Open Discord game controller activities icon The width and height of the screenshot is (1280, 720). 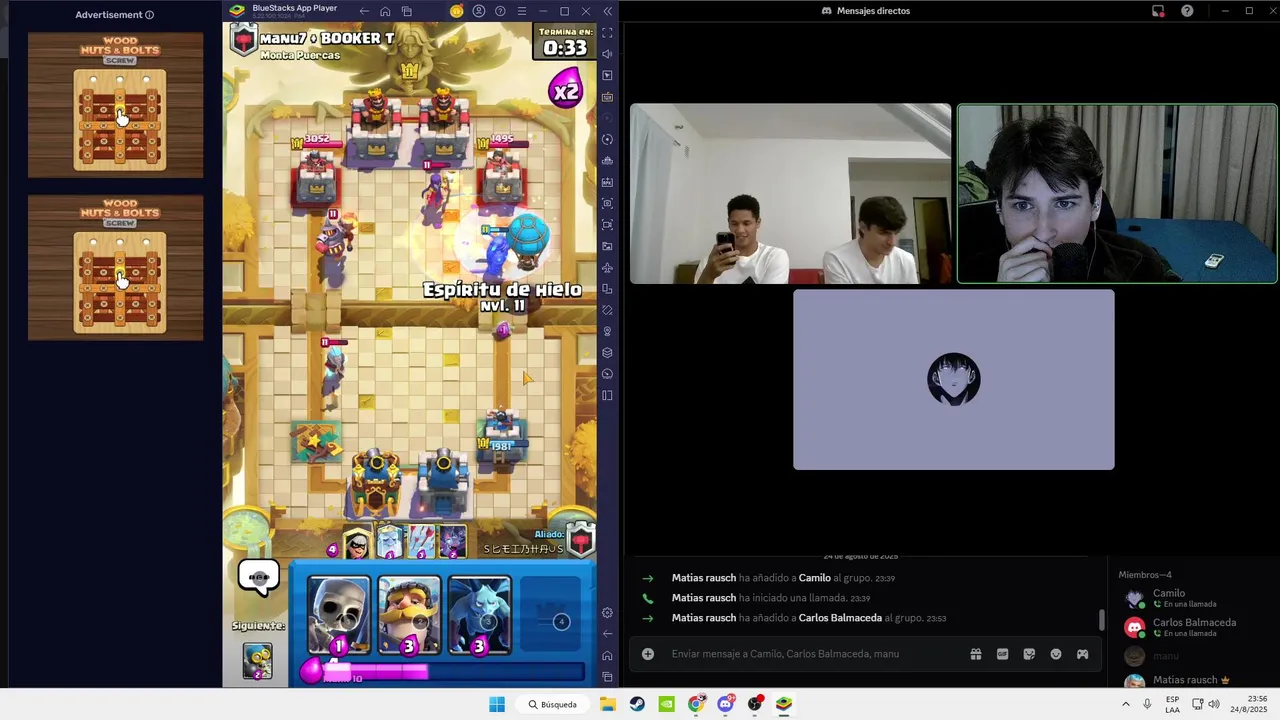point(1082,654)
